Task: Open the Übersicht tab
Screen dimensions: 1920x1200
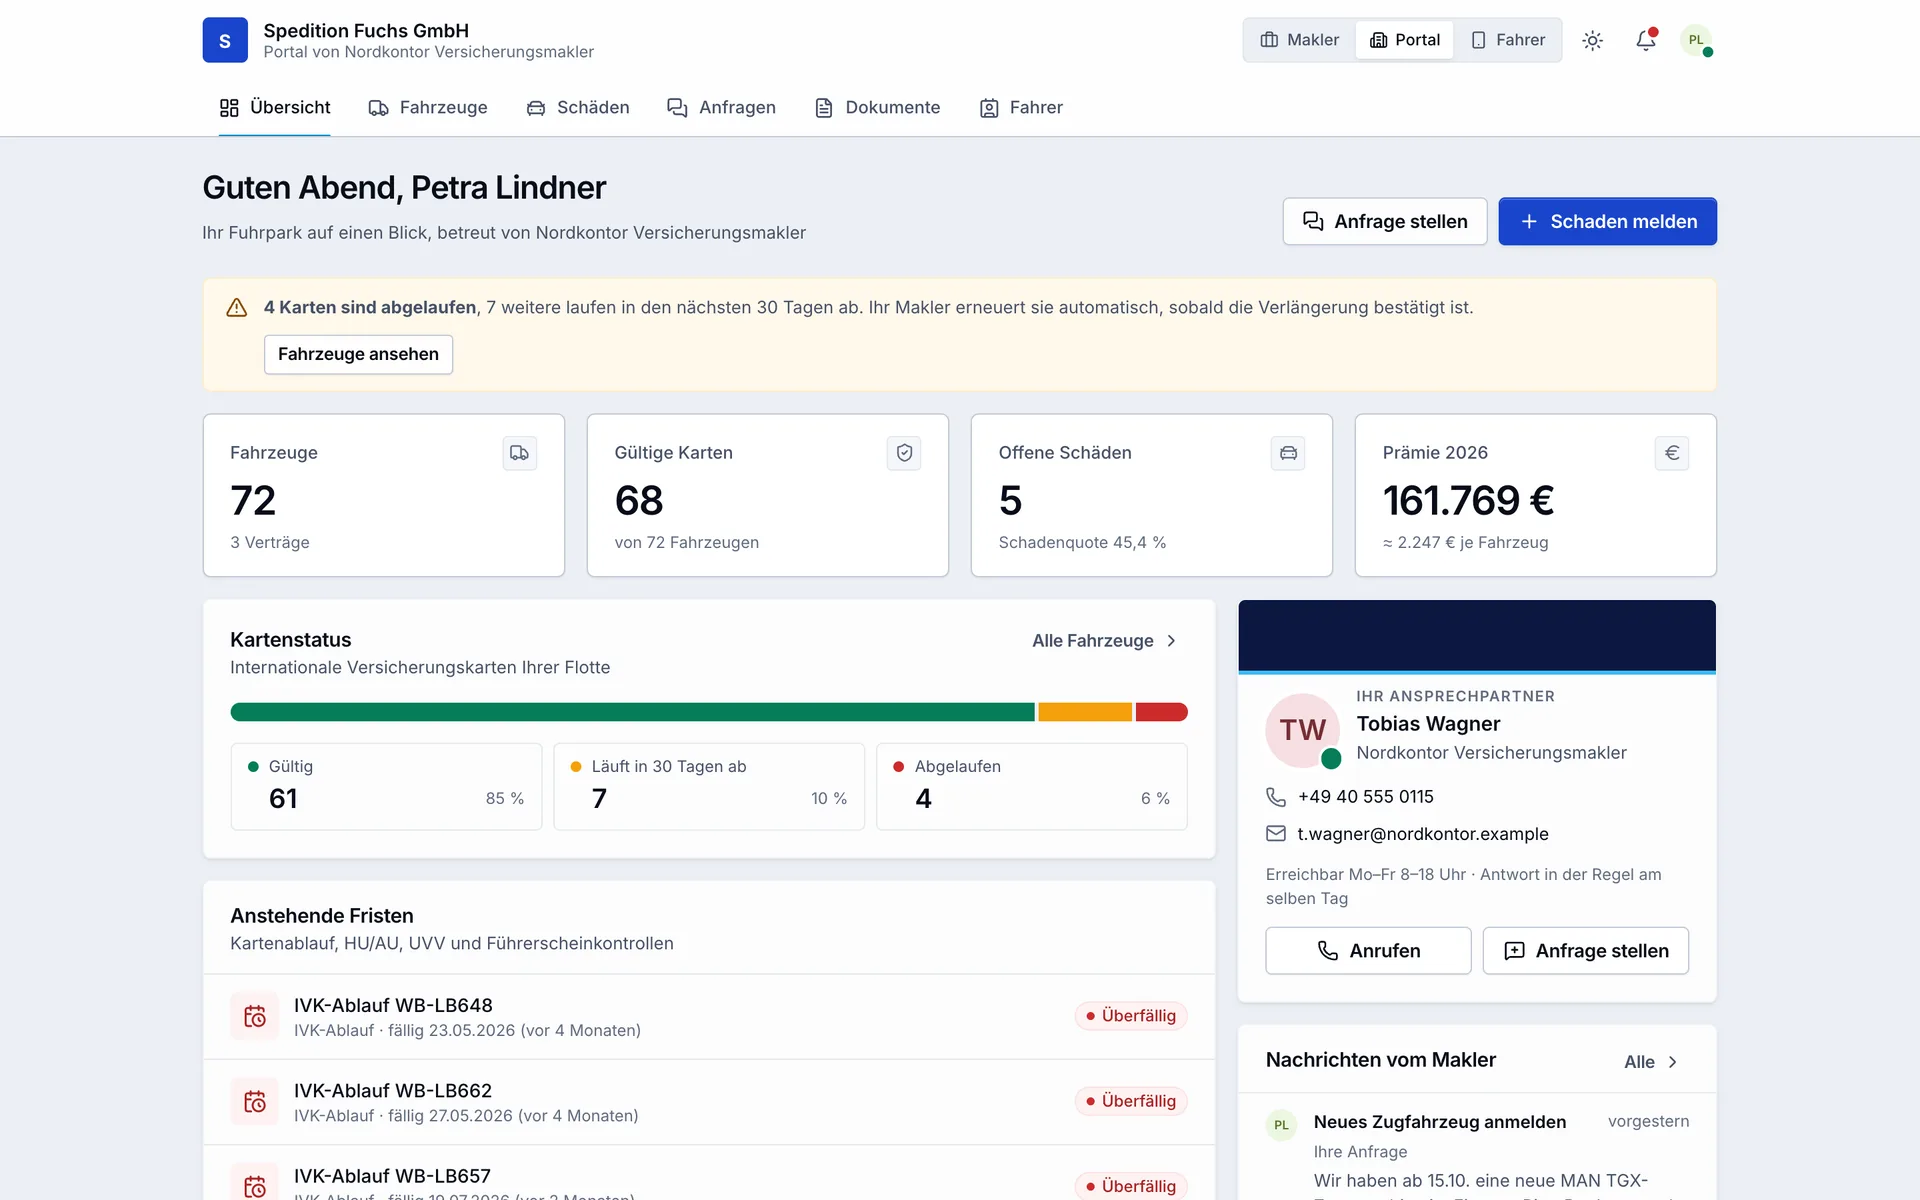Action: coord(275,108)
